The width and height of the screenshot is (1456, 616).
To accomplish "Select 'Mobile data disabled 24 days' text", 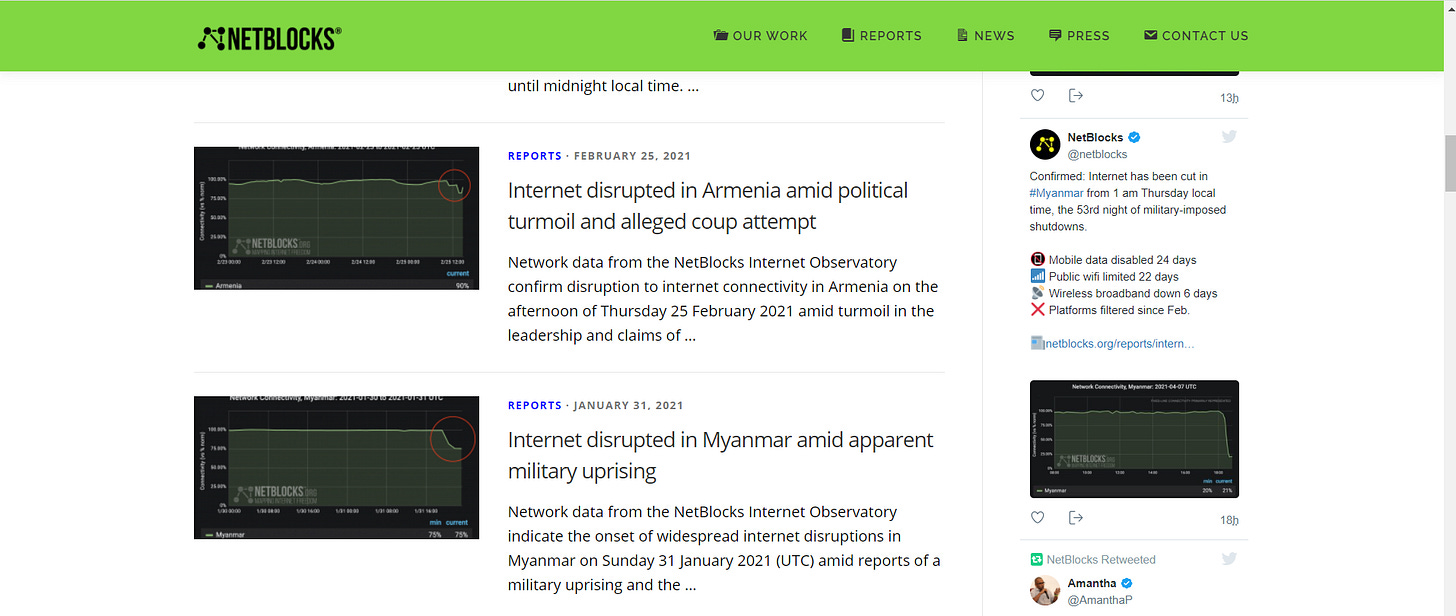I will click(x=1122, y=260).
